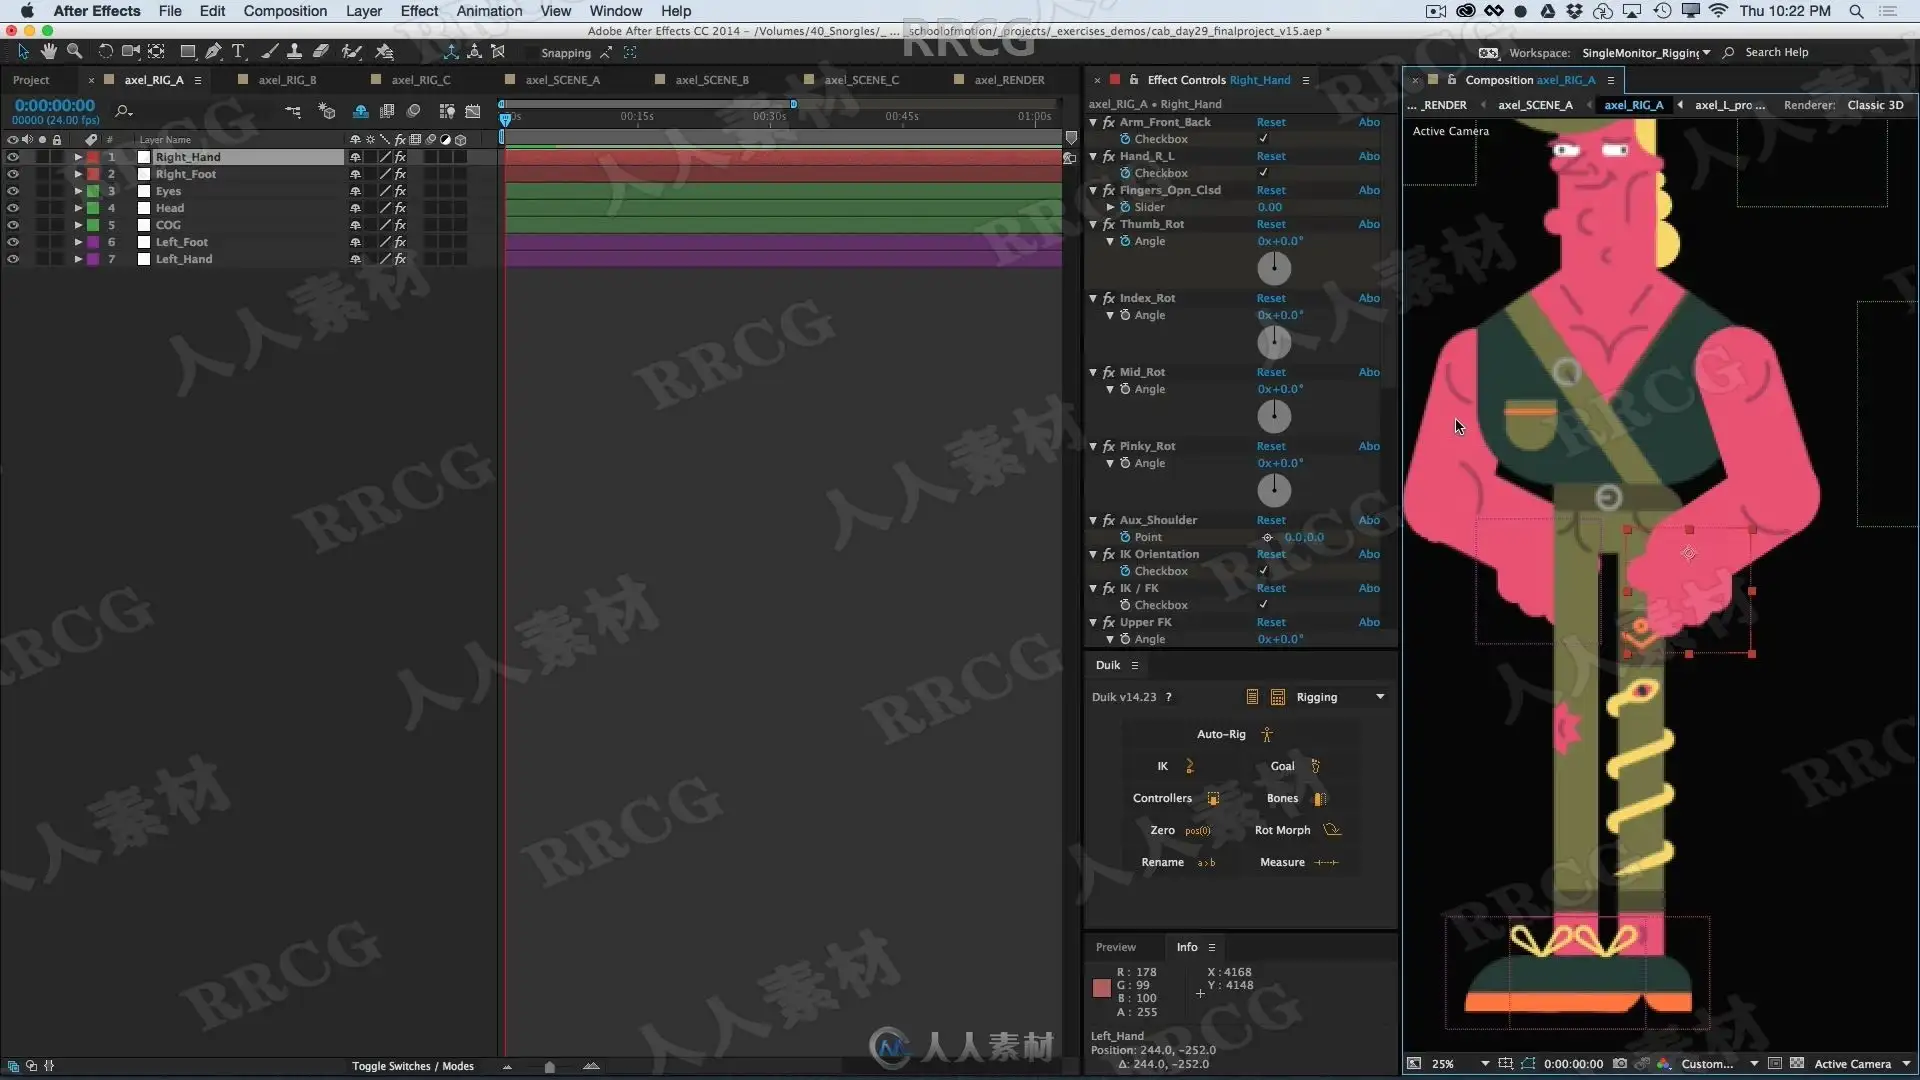
Task: Reset the Index_Rot effect
Action: (1271, 298)
